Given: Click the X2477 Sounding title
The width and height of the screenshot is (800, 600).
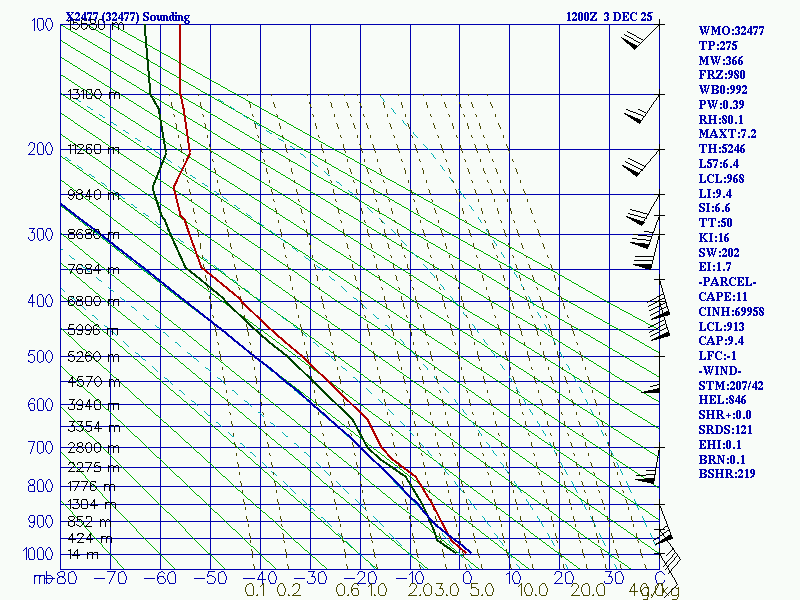Looking at the screenshot, I should coord(128,17).
